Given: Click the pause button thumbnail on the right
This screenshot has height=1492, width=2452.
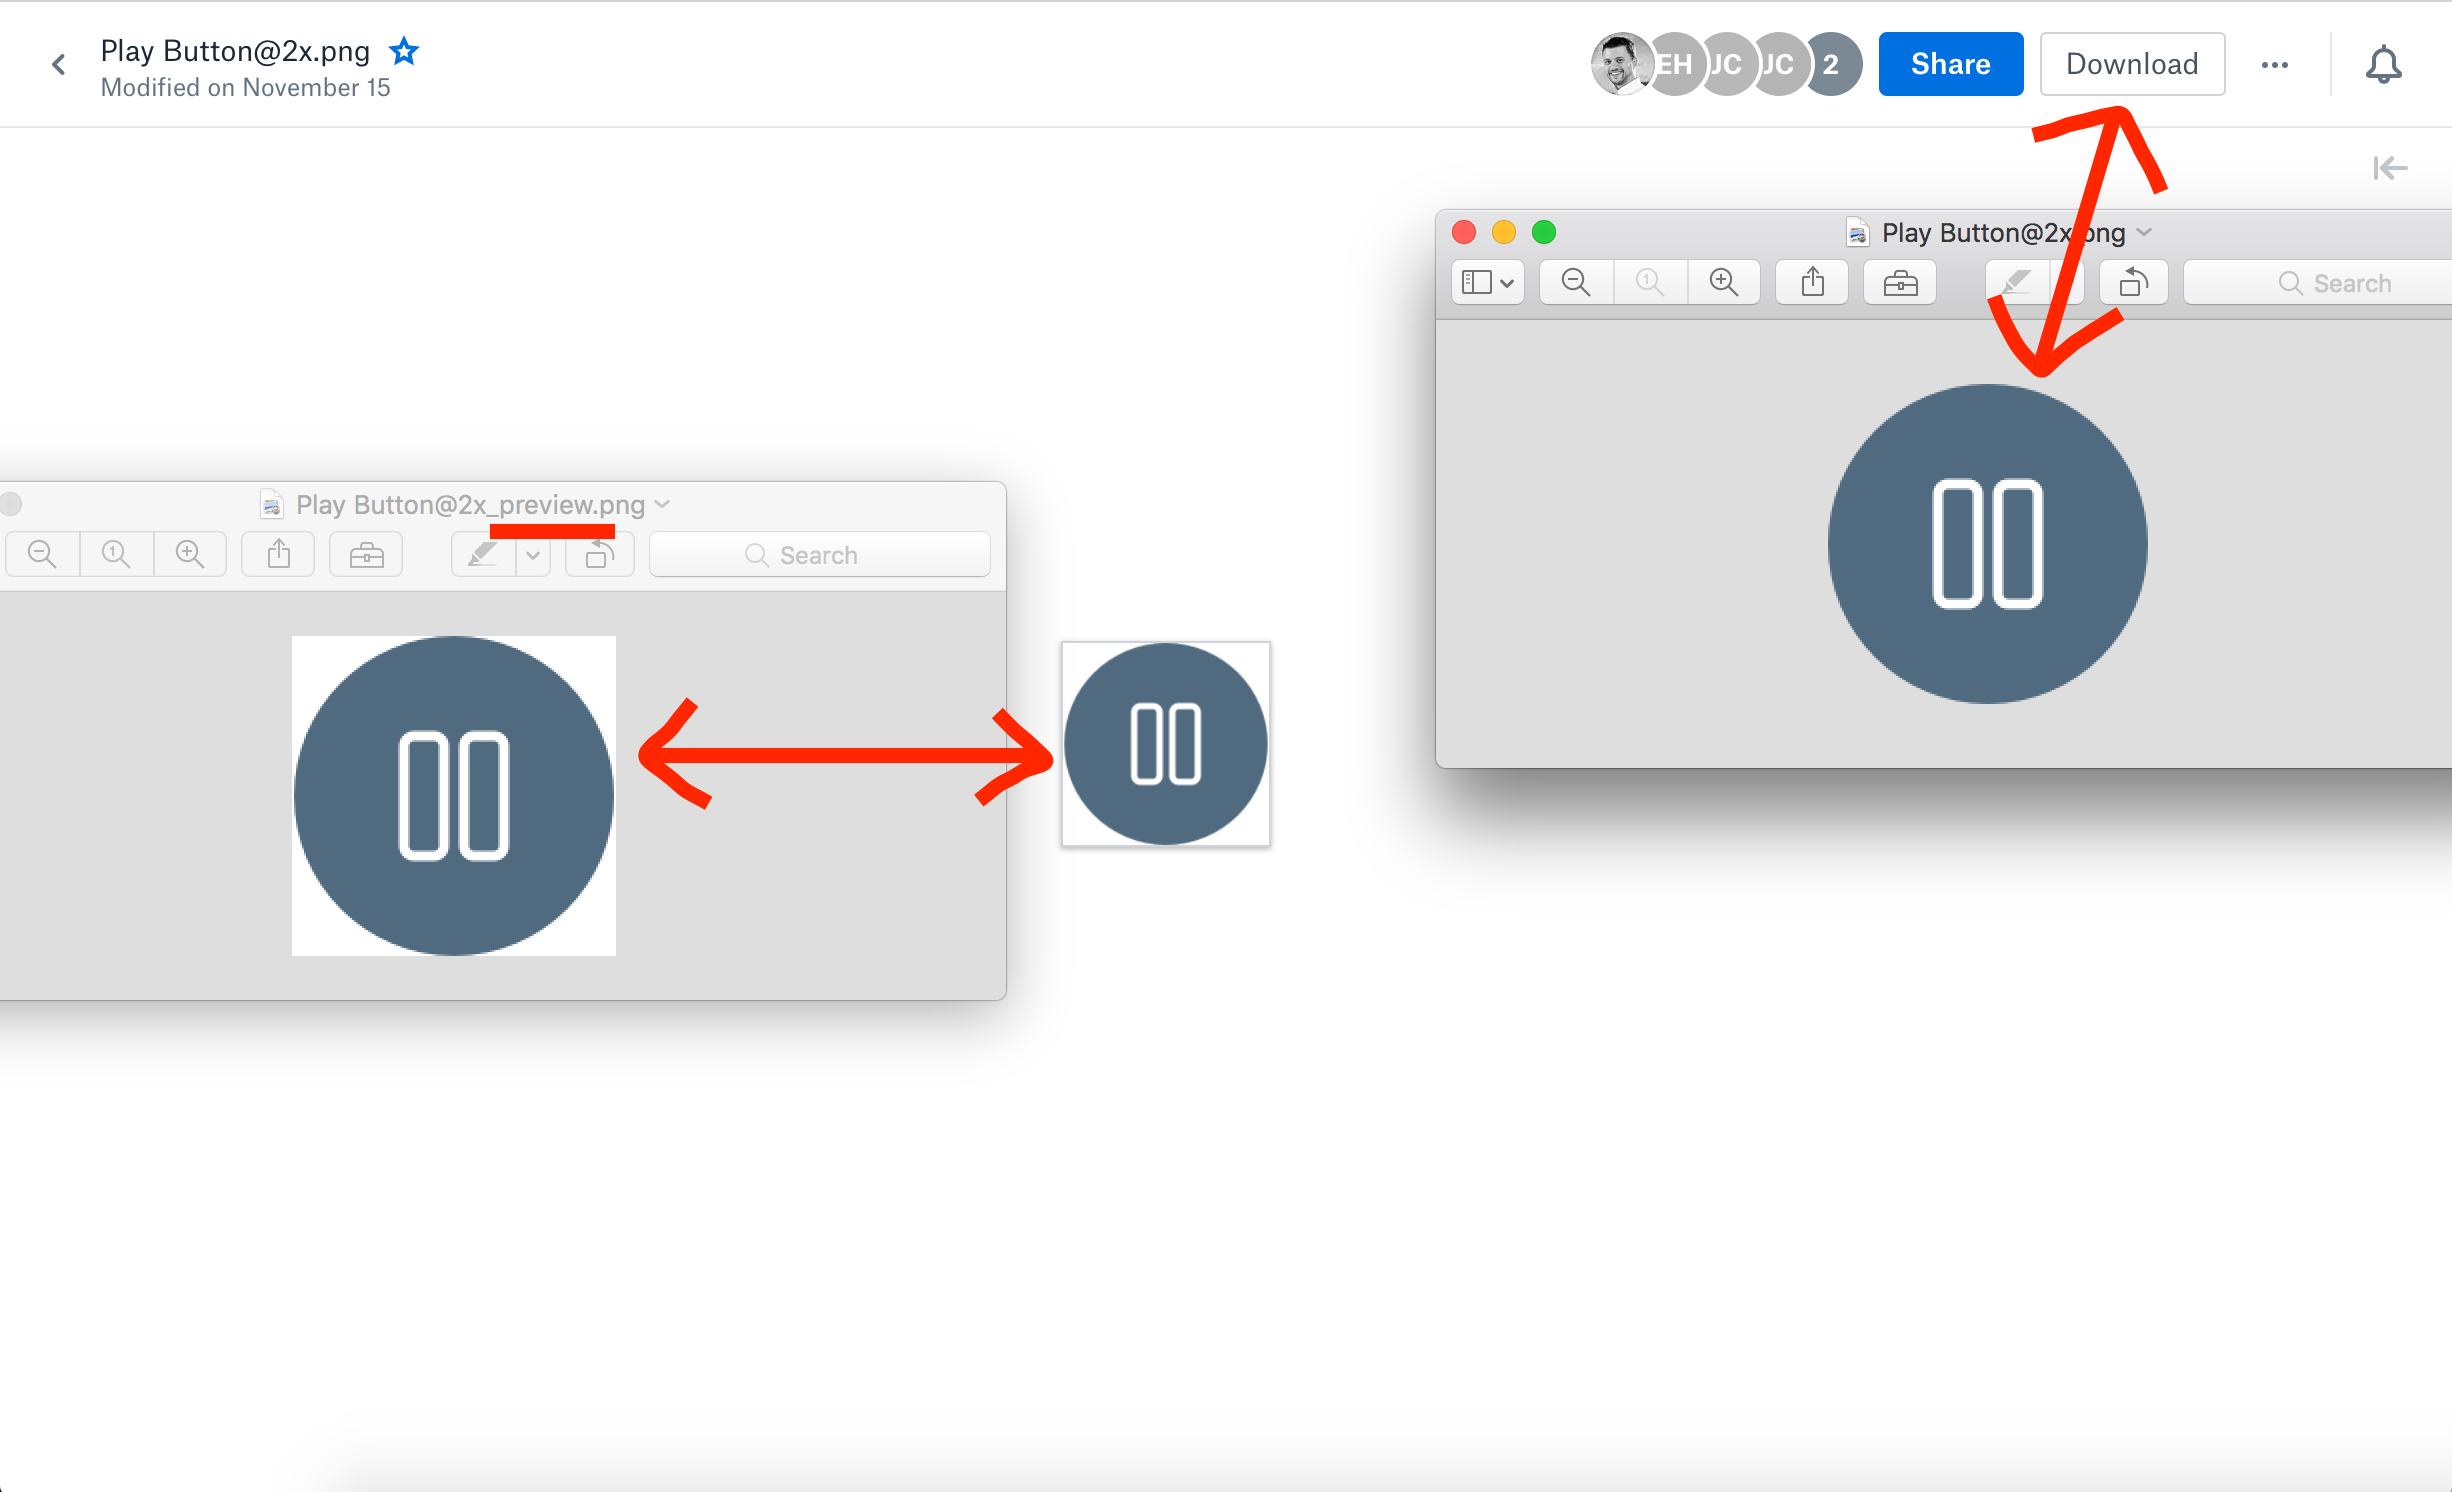Looking at the screenshot, I should click(1165, 742).
